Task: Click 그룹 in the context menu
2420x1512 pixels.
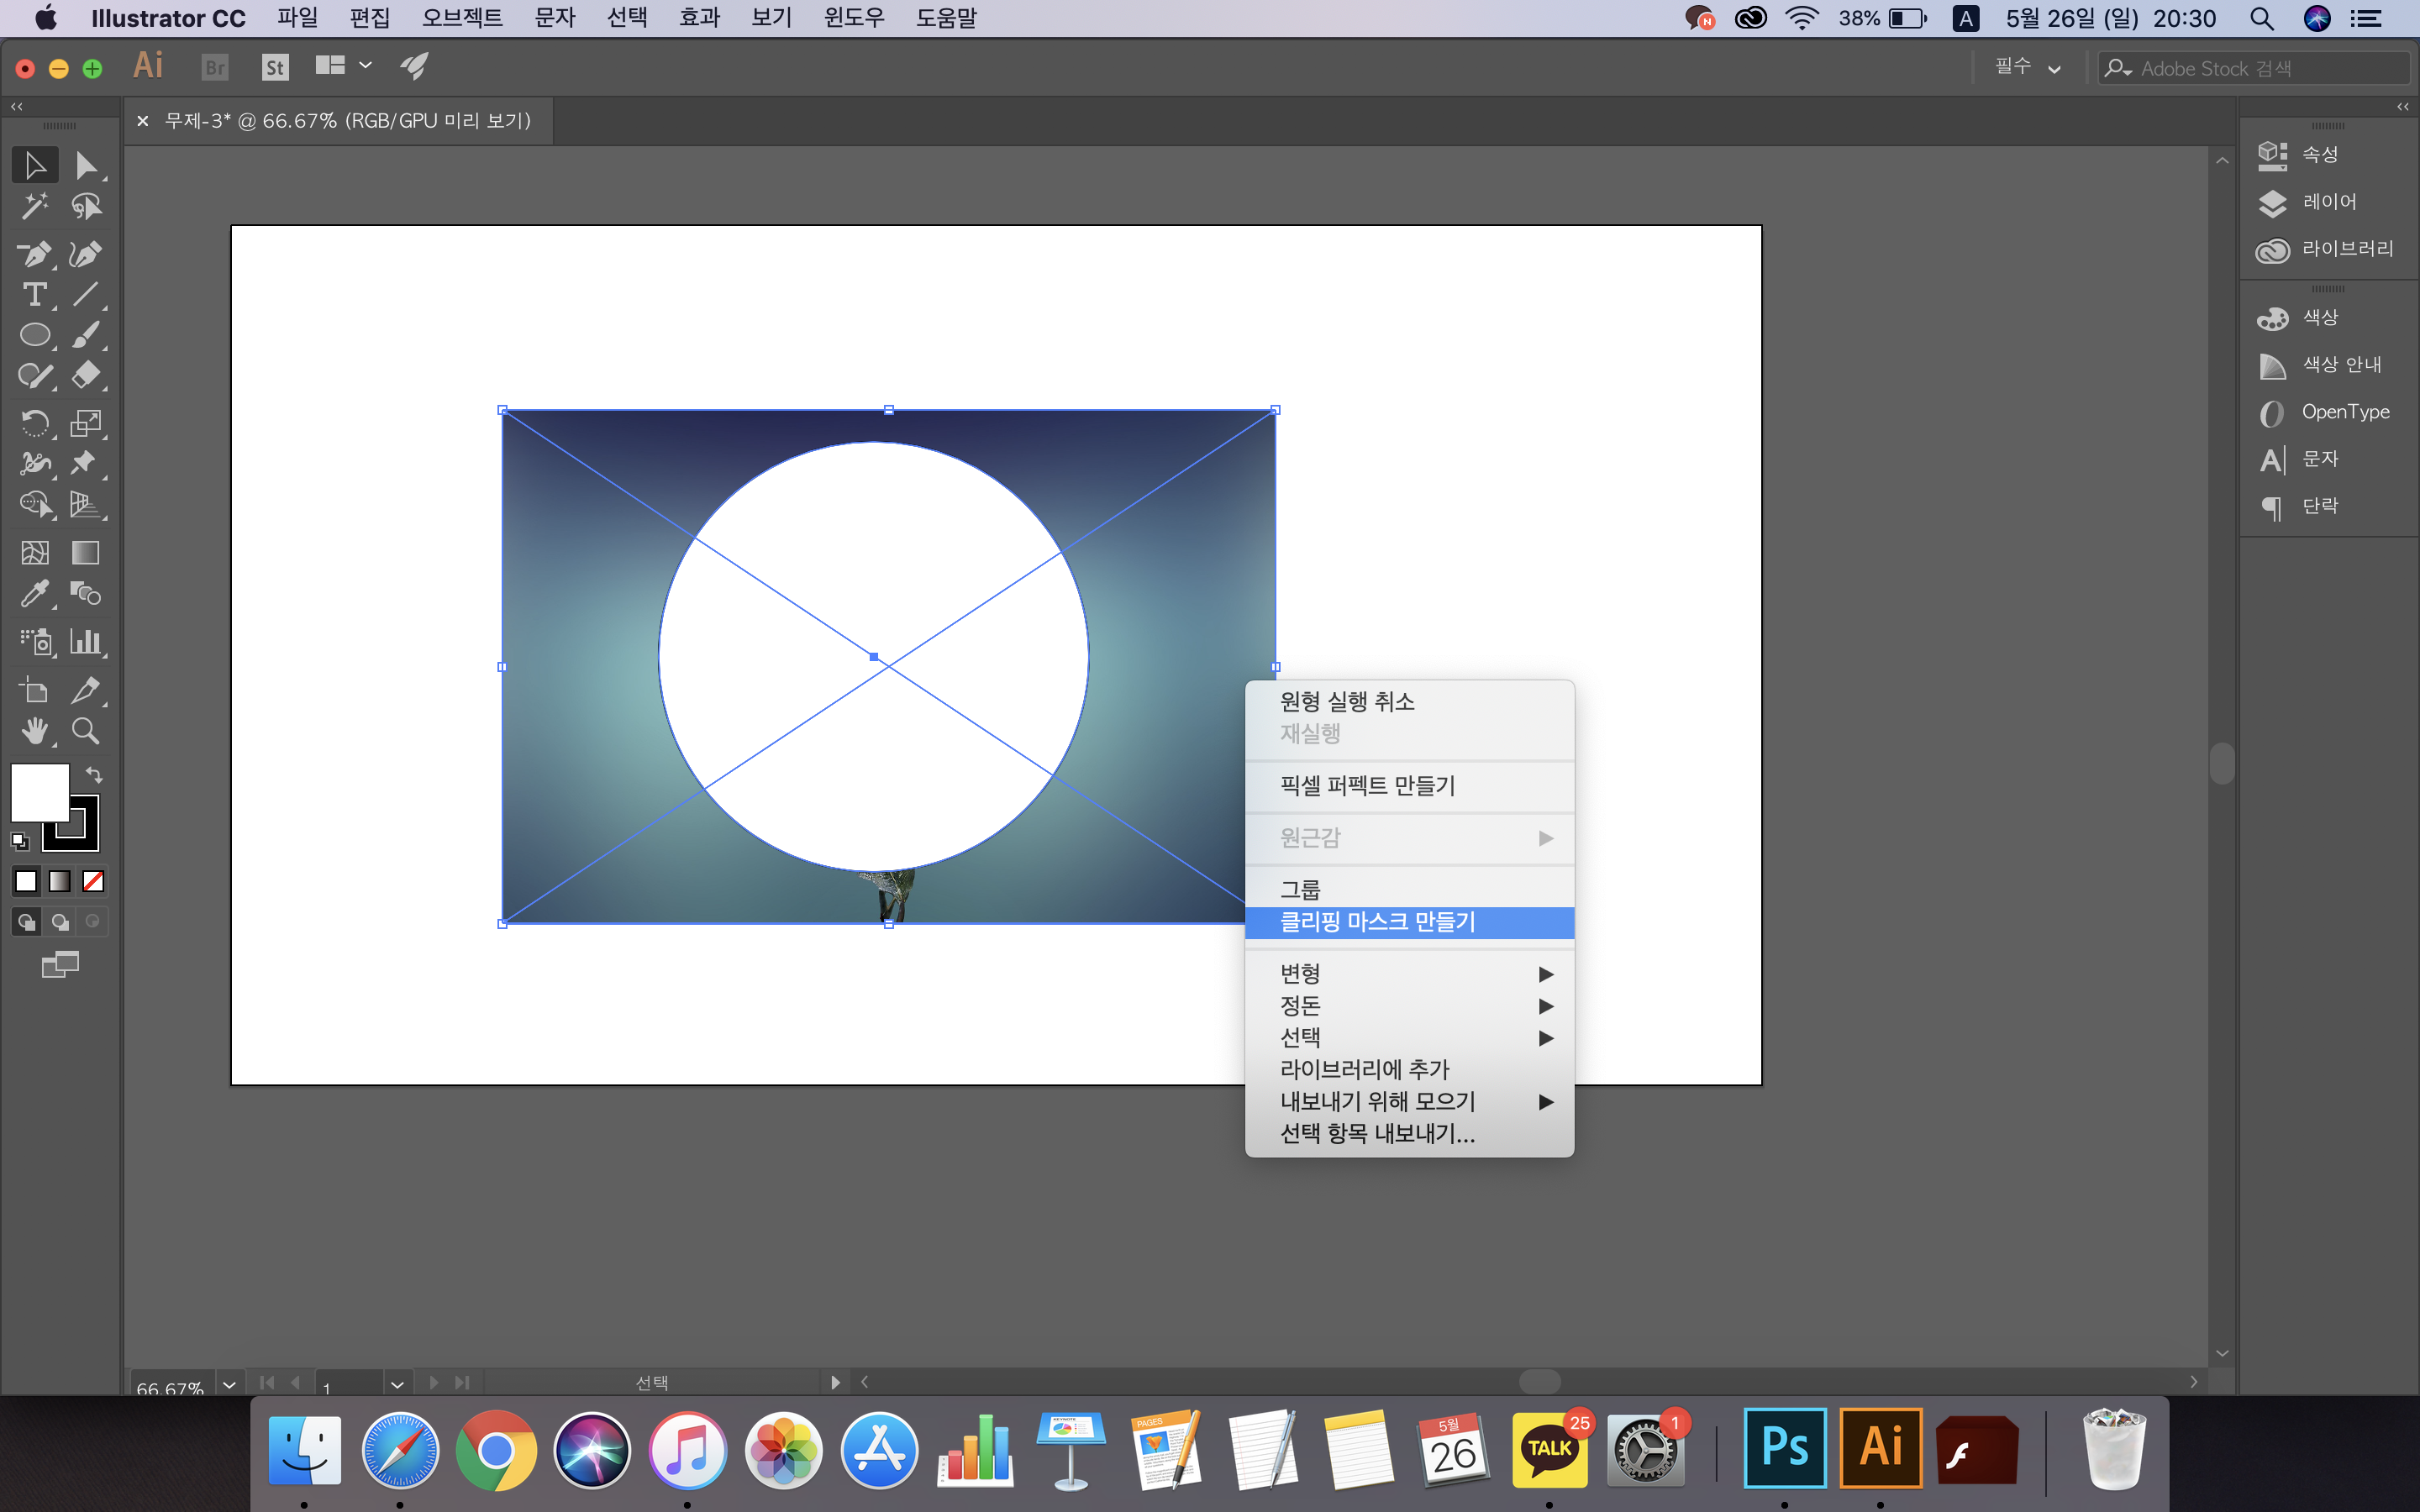Action: click(1300, 889)
